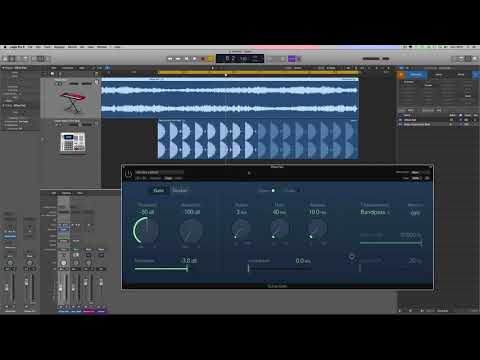Click the Release knob showing 10.0 ms
Image resolution: width=480 pixels, height=360 pixels.
(317, 230)
